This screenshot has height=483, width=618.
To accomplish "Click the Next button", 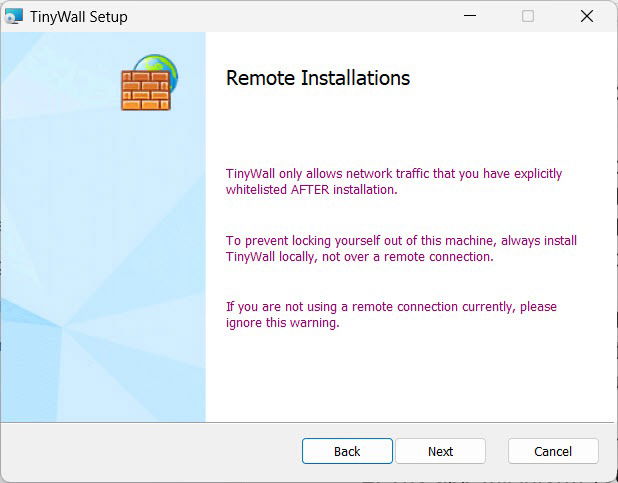I will (x=440, y=451).
